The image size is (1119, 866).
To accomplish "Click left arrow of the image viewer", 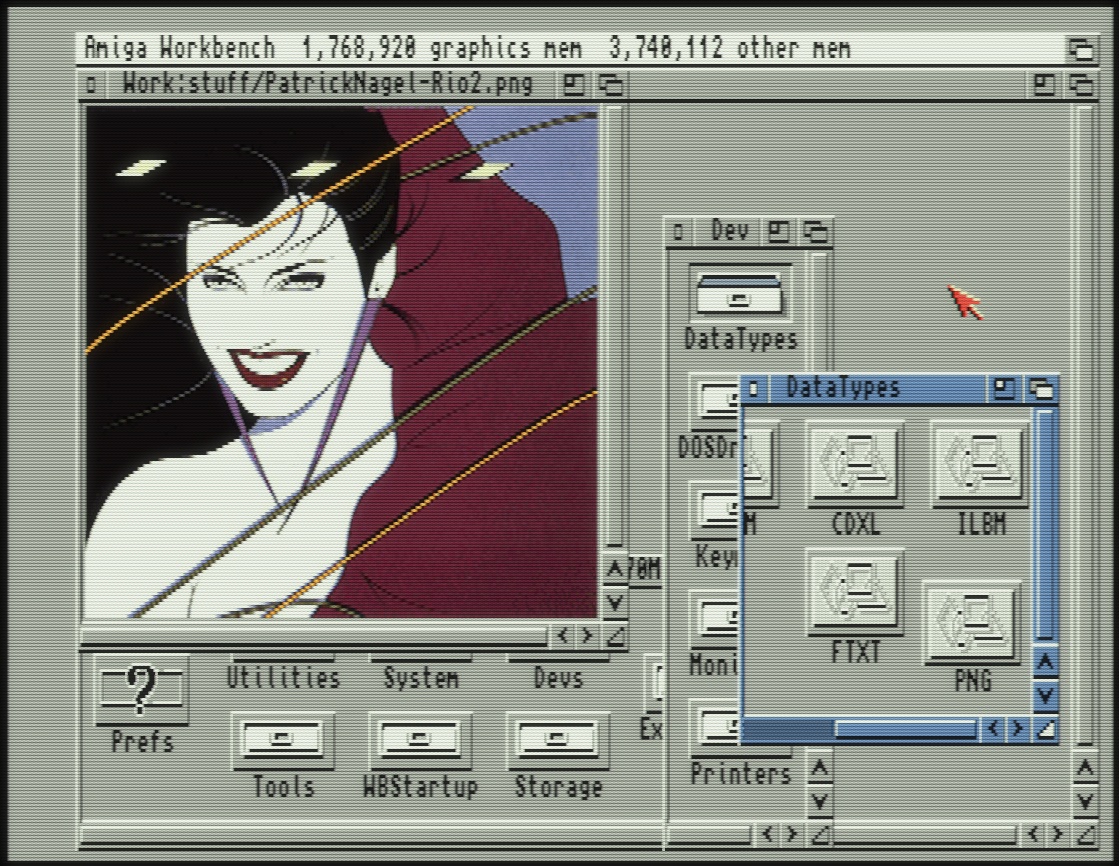I will click(563, 635).
